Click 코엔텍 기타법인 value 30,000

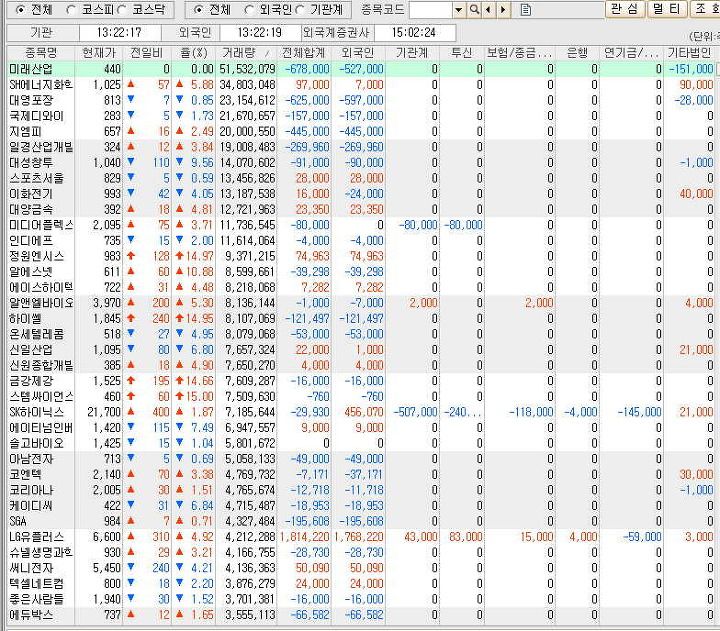[x=697, y=475]
